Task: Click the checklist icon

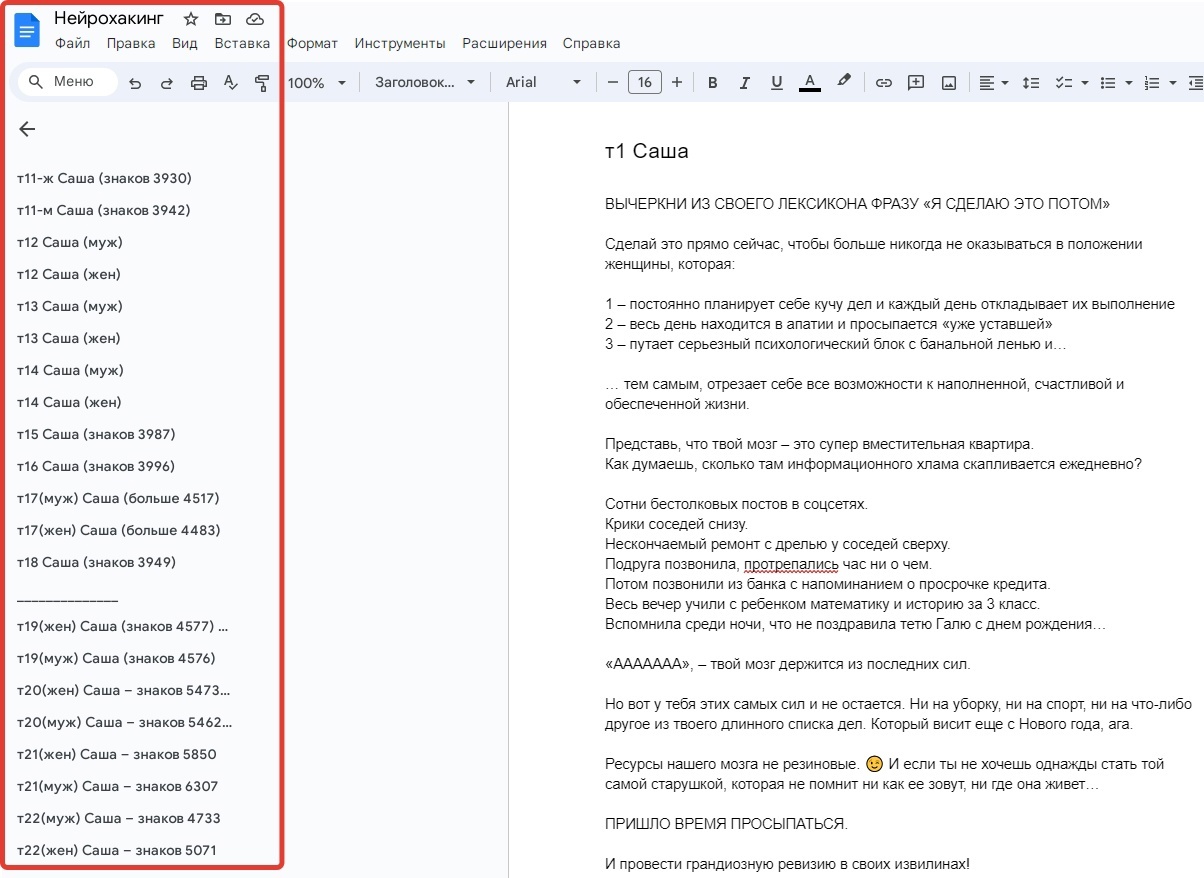Action: [1066, 83]
